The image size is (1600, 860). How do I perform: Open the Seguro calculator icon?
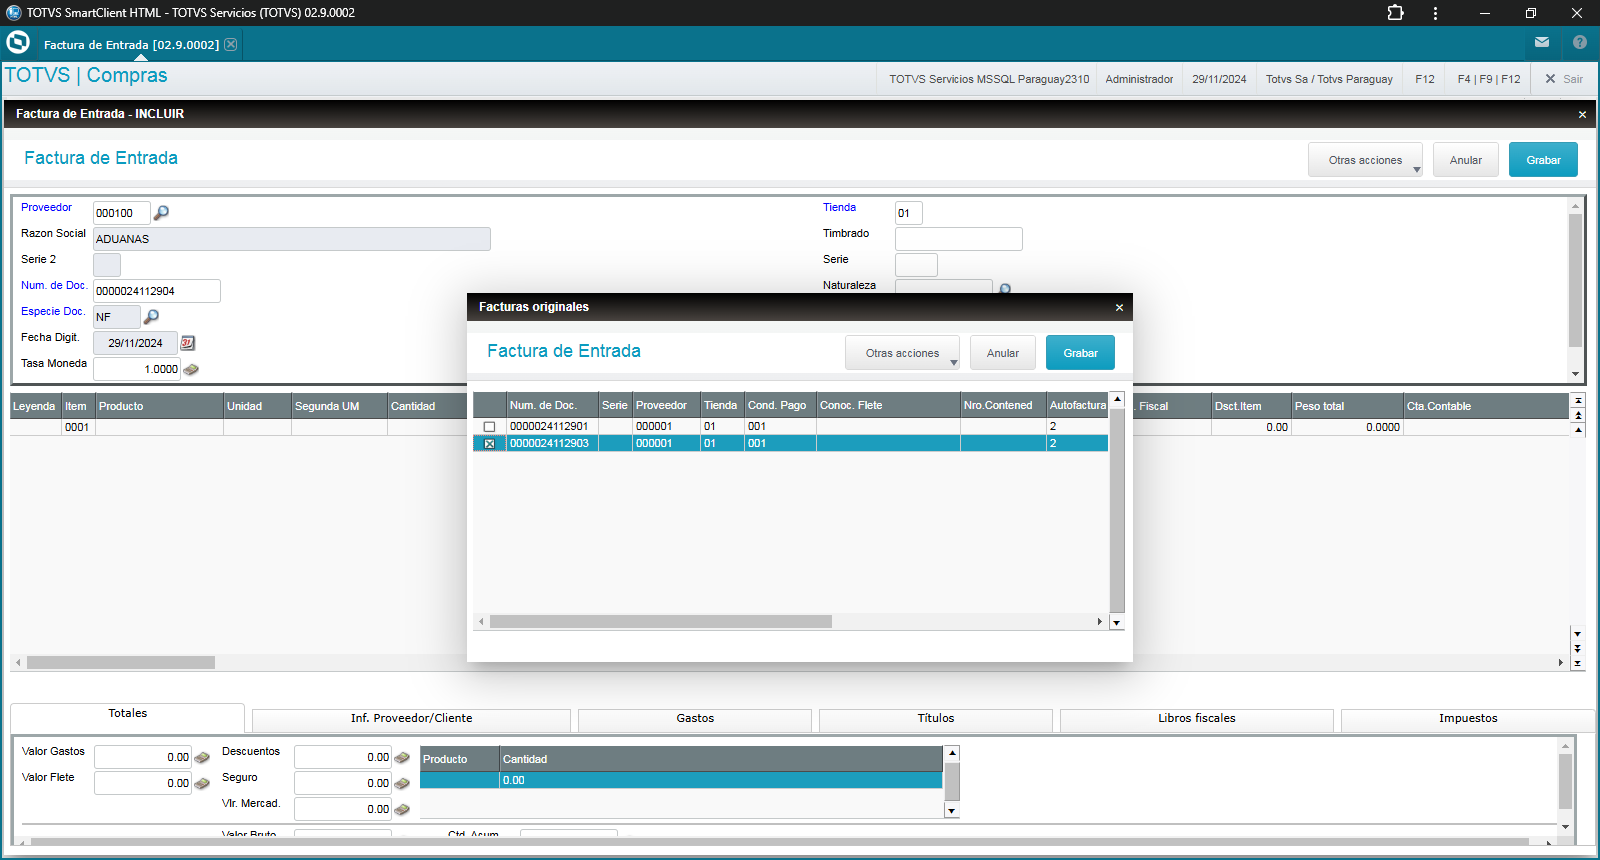click(402, 784)
